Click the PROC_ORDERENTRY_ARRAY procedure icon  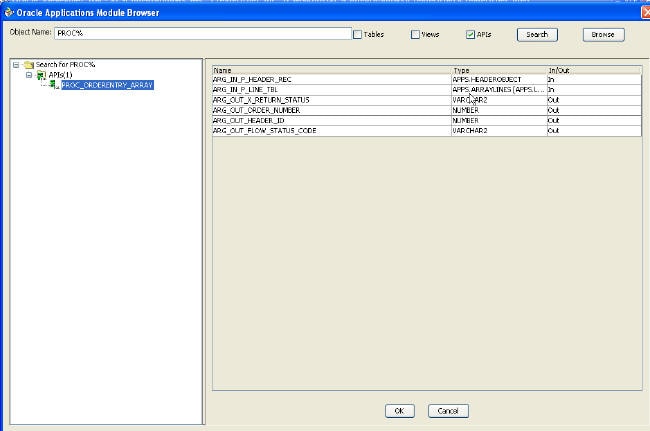(x=53, y=85)
